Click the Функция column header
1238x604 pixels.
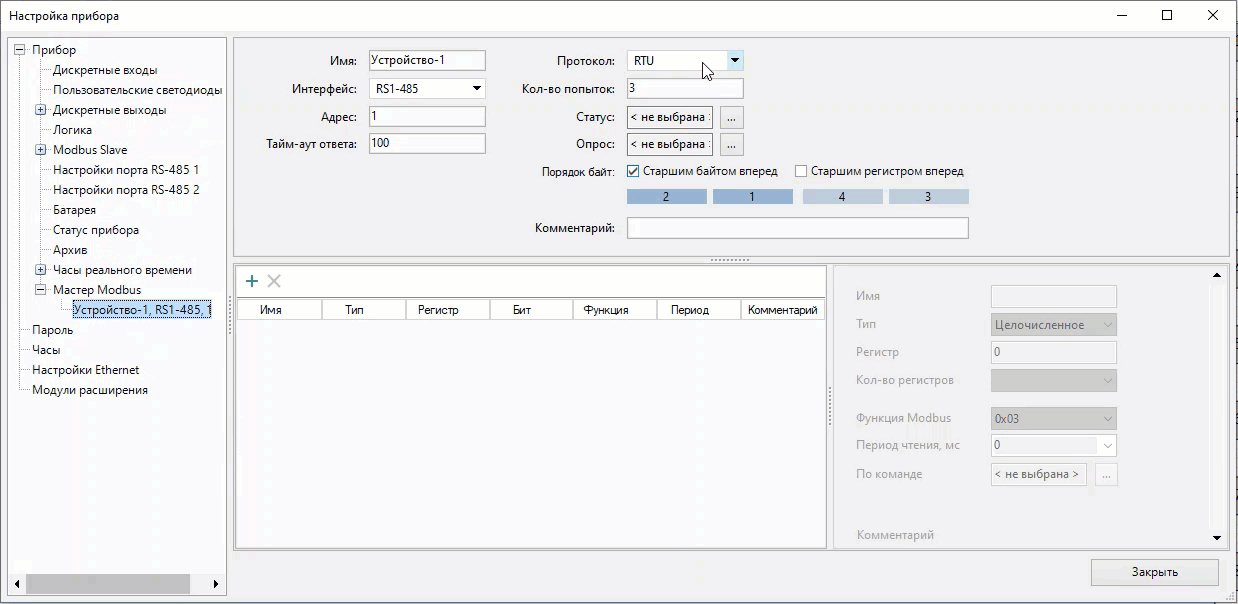[x=615, y=310]
